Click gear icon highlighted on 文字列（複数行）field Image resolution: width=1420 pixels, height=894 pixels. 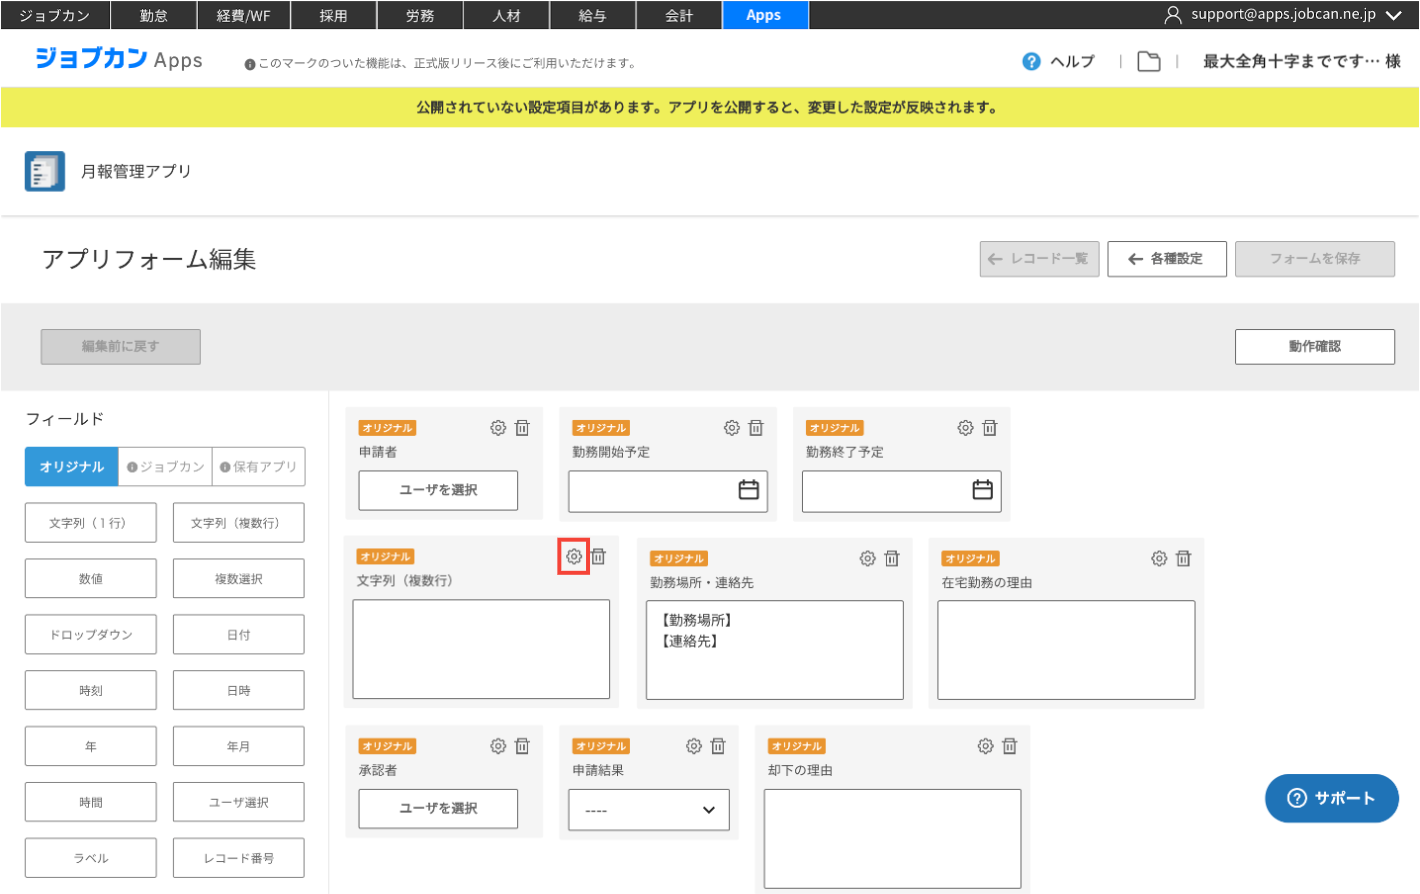tap(574, 557)
